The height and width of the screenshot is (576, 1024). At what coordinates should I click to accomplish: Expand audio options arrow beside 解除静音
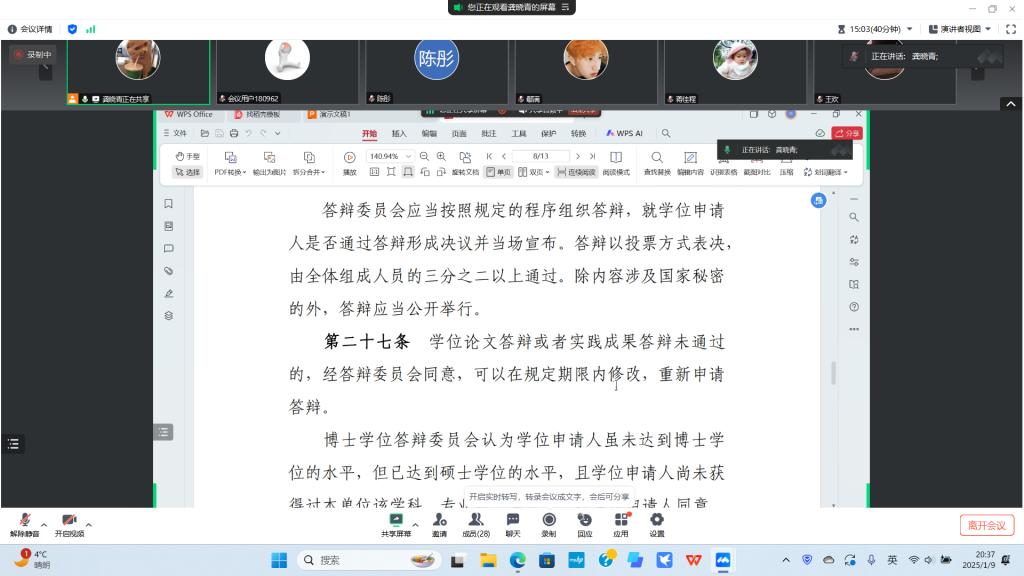pos(44,524)
